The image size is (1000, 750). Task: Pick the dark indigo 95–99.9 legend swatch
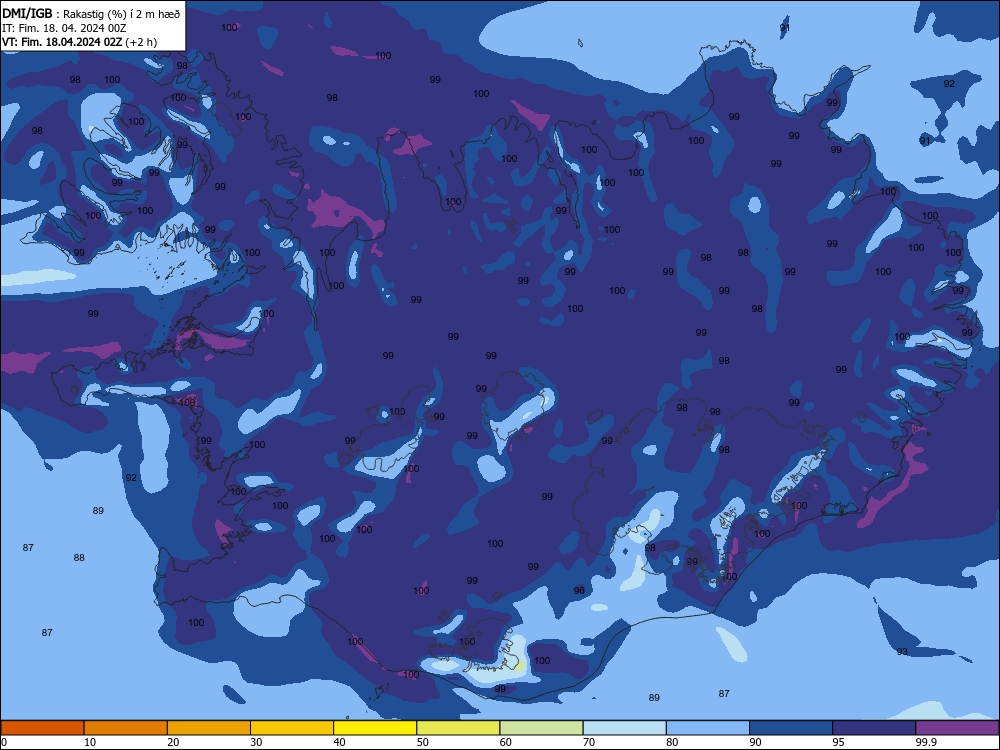point(874,728)
